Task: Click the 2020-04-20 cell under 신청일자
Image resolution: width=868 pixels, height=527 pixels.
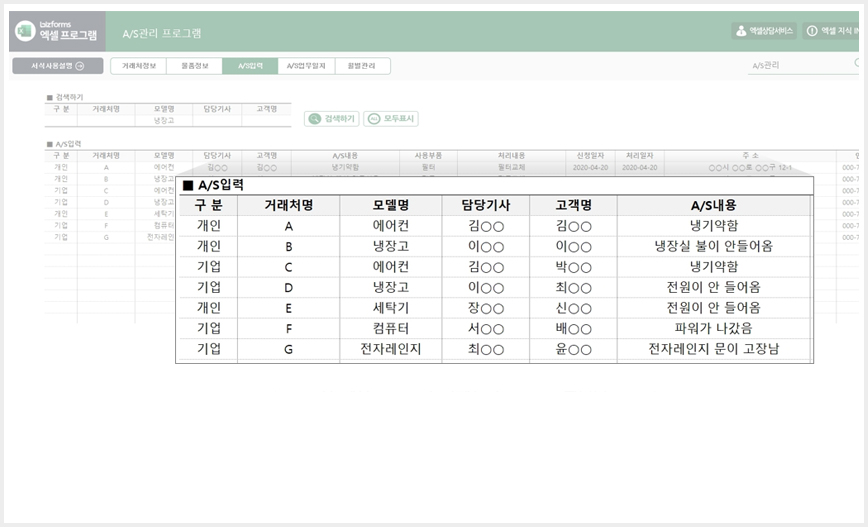Action: click(590, 167)
